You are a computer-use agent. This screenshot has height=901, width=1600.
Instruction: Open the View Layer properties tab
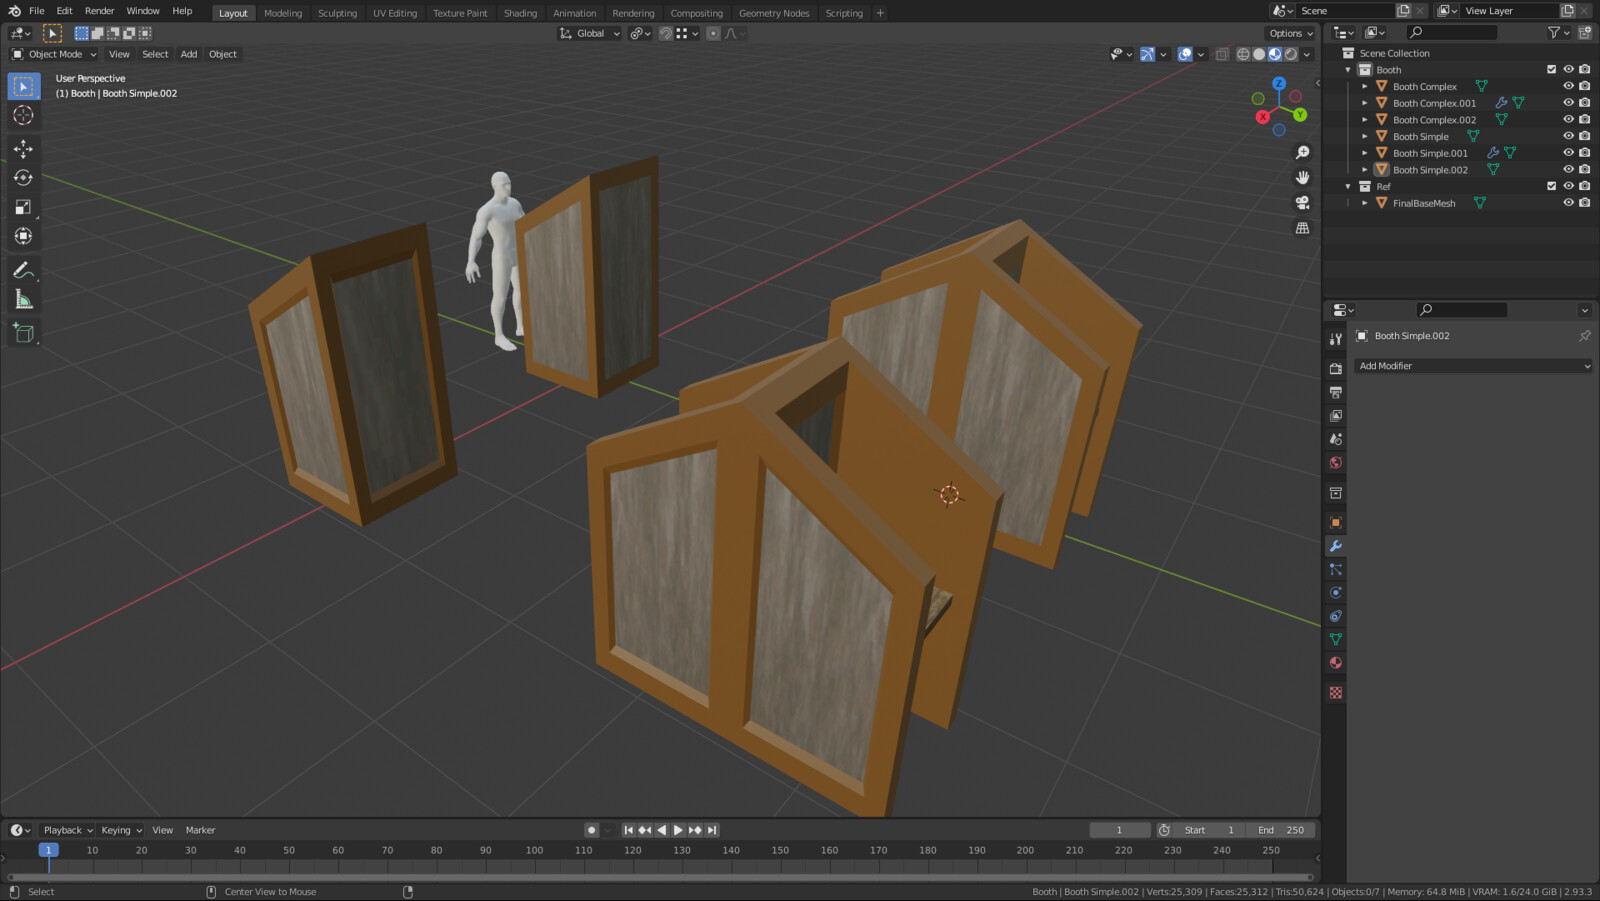1336,415
